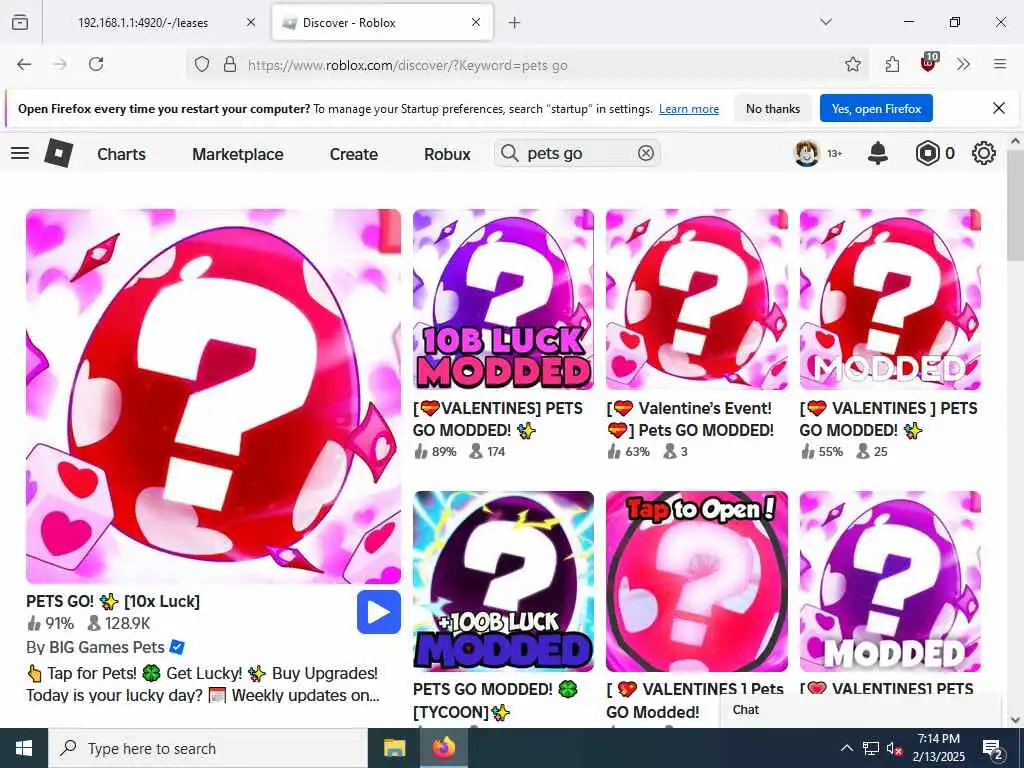The image size is (1024, 768).
Task: Clear the Roblox search field with X icon
Action: coord(645,153)
